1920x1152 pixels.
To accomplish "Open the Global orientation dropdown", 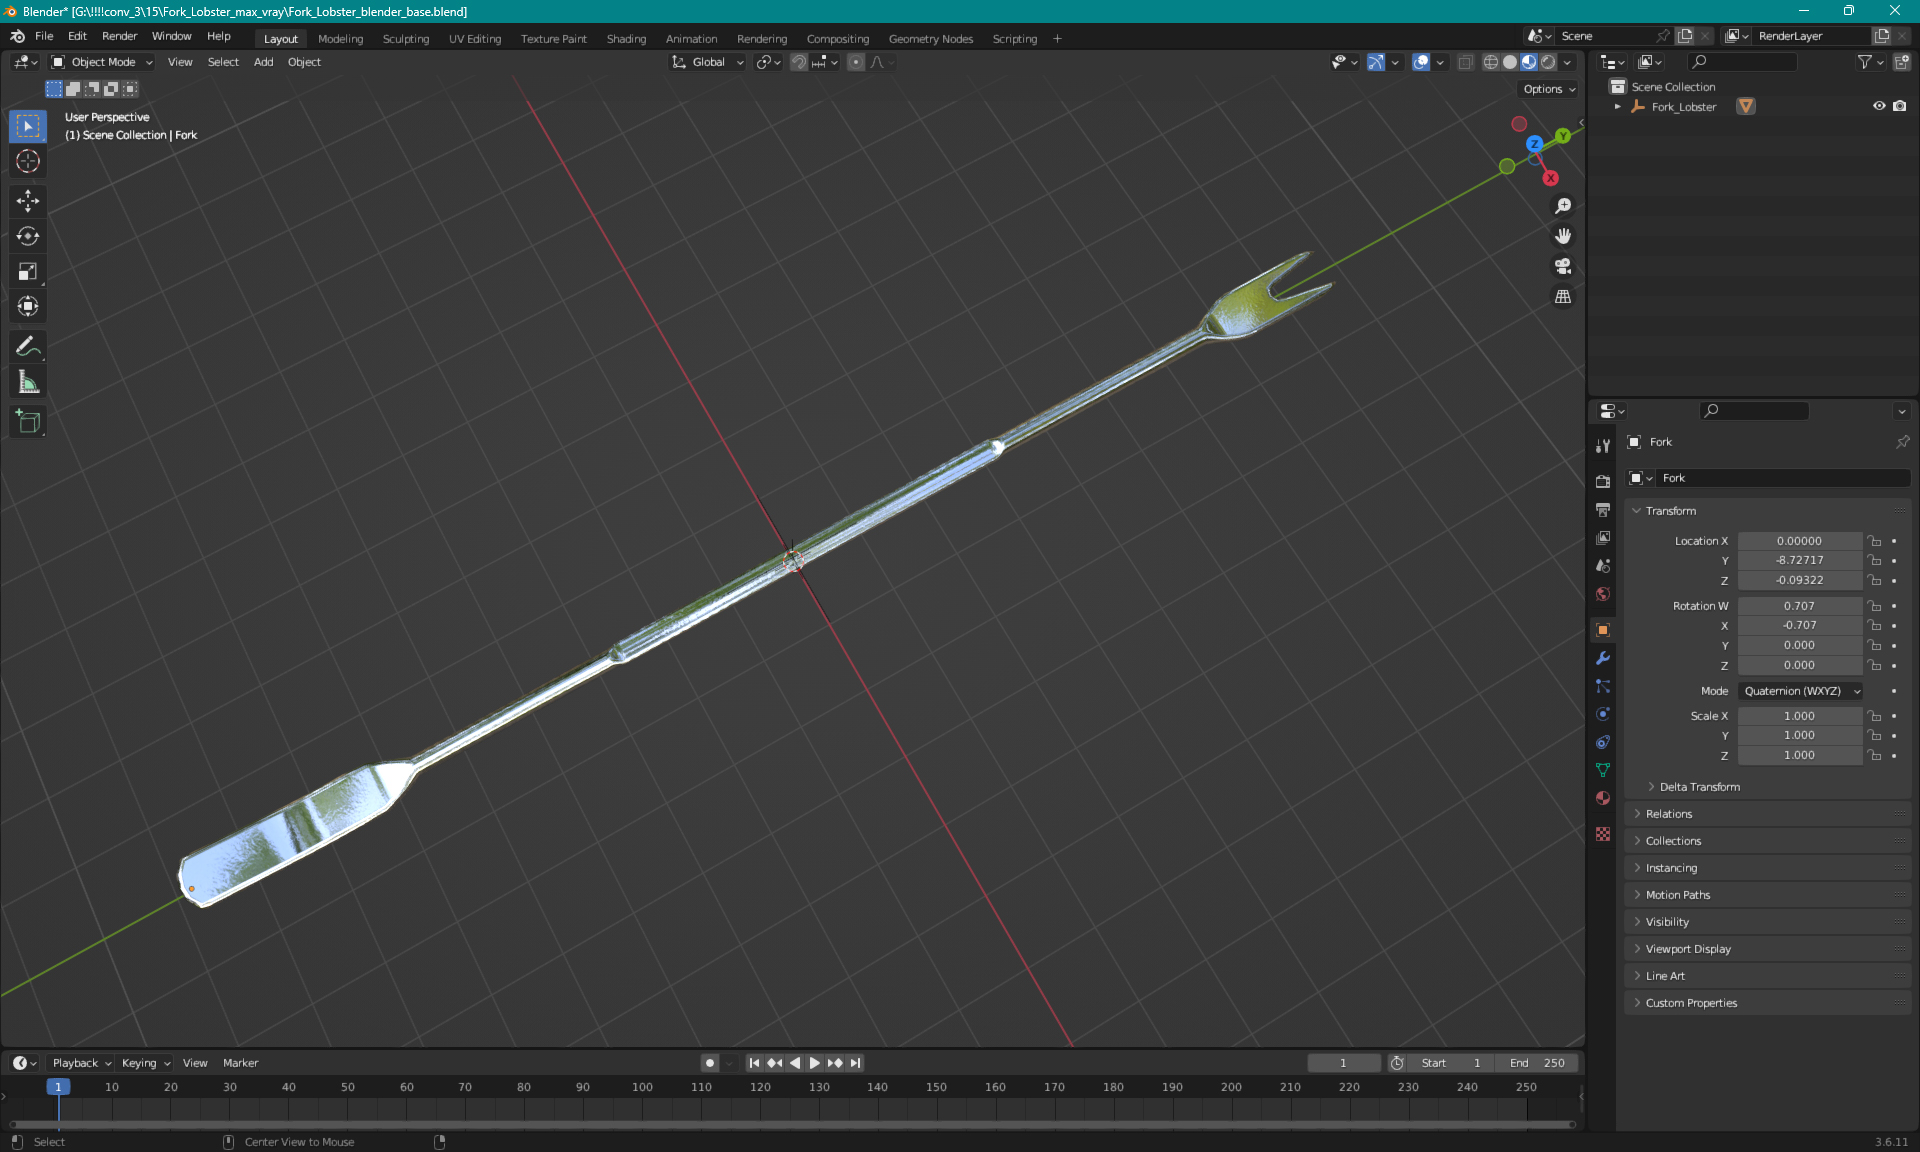I will (708, 62).
